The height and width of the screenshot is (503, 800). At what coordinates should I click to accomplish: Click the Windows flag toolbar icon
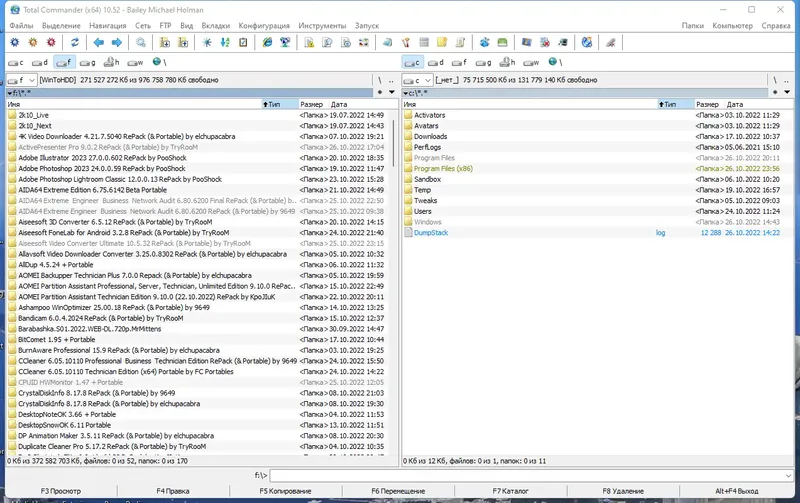[527, 42]
